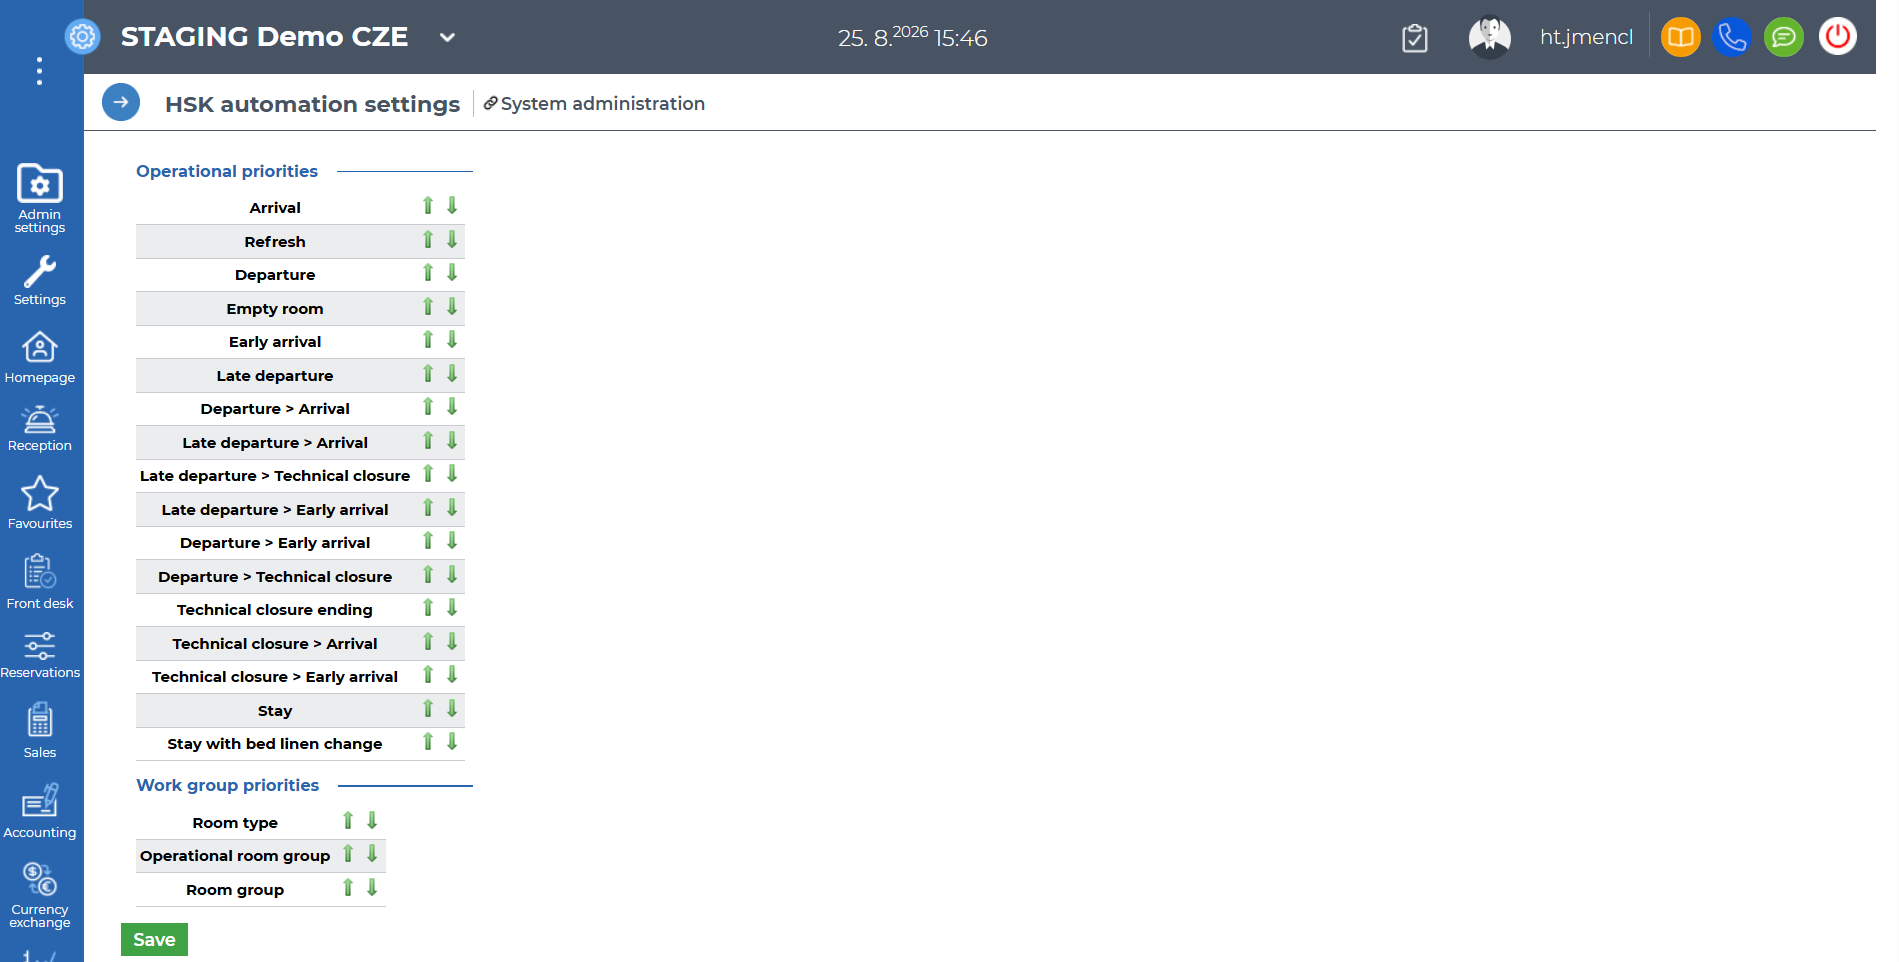Move Refresh priority down
1899x962 pixels.
point(452,240)
